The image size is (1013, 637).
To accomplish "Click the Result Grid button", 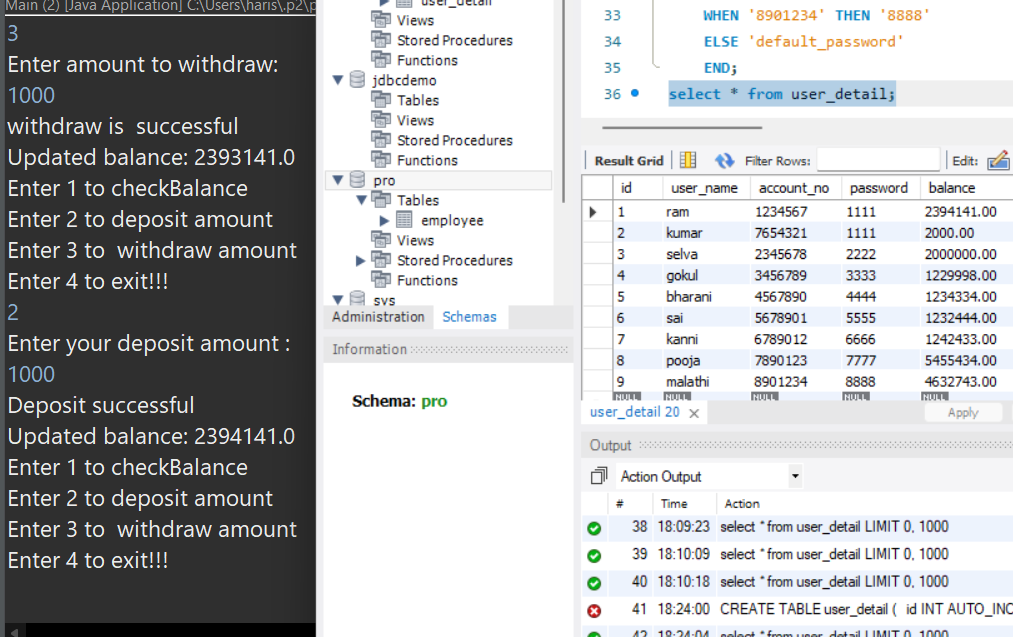I will click(628, 161).
